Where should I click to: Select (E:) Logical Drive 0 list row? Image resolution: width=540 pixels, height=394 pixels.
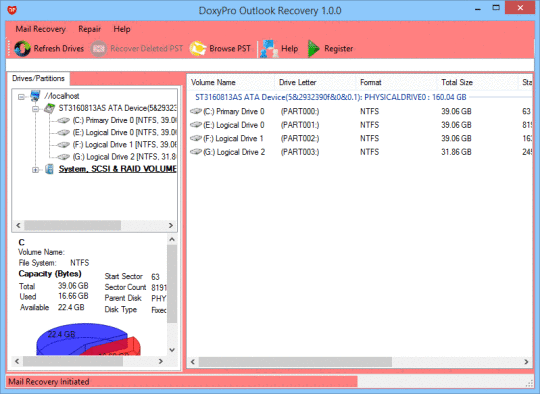point(360,125)
